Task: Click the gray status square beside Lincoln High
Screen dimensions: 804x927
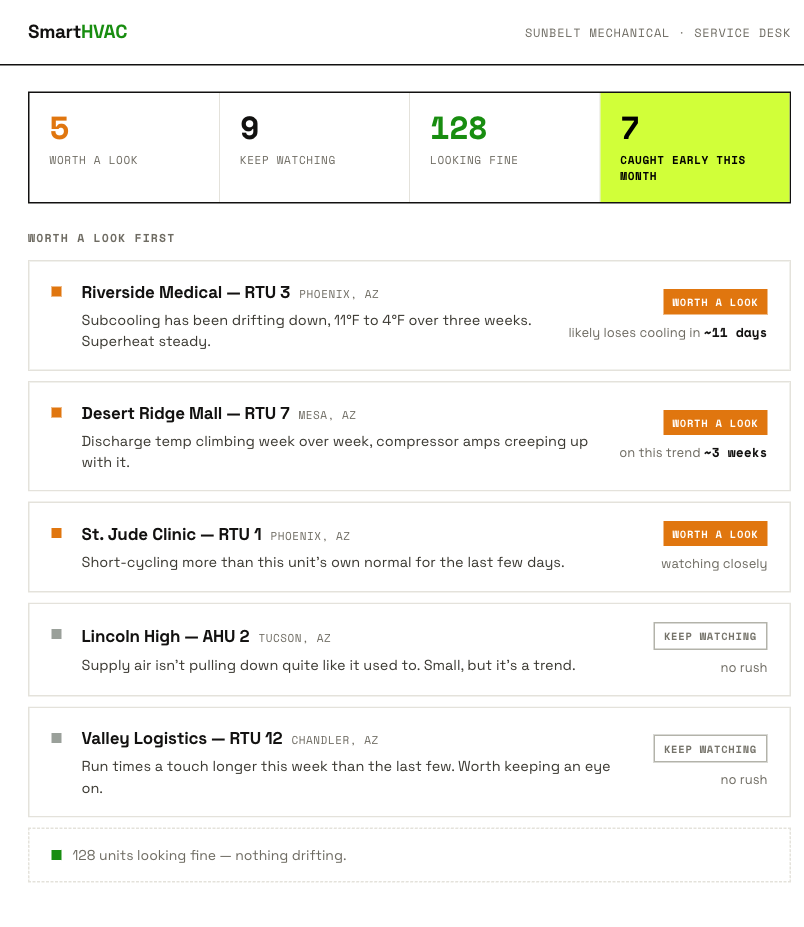Action: pos(57,634)
